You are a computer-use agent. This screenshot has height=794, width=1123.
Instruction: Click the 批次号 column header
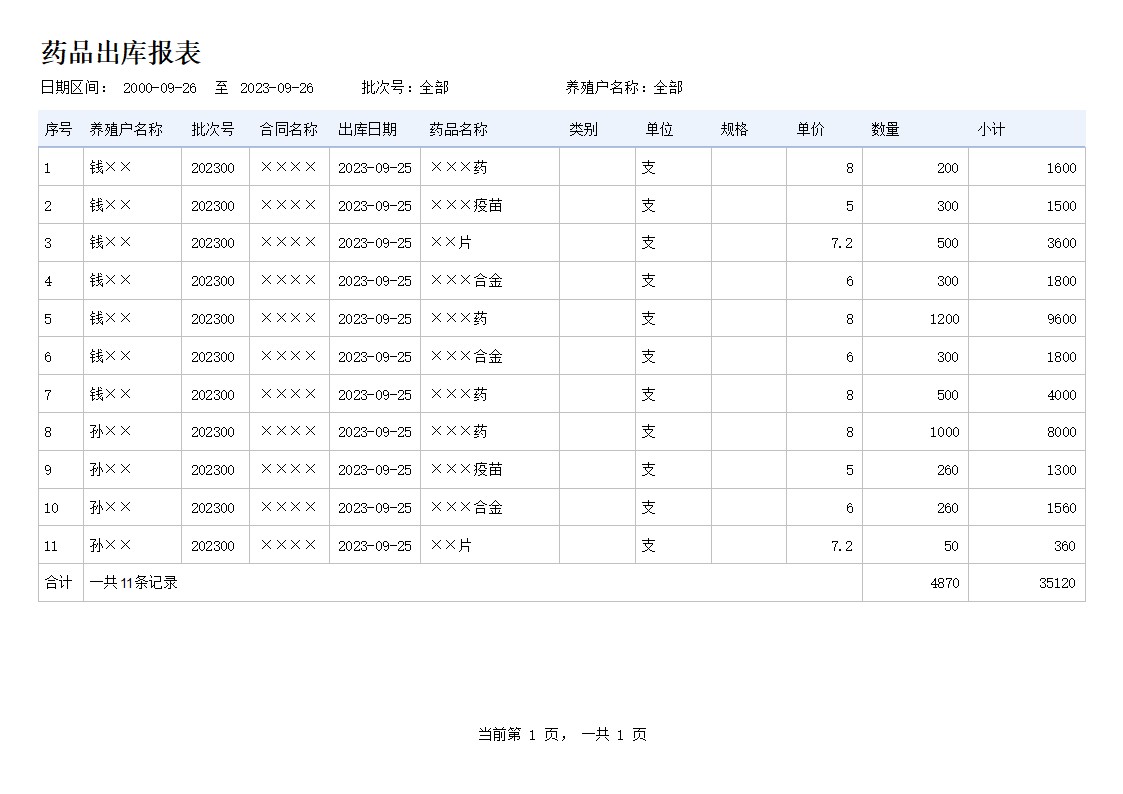tap(213, 130)
